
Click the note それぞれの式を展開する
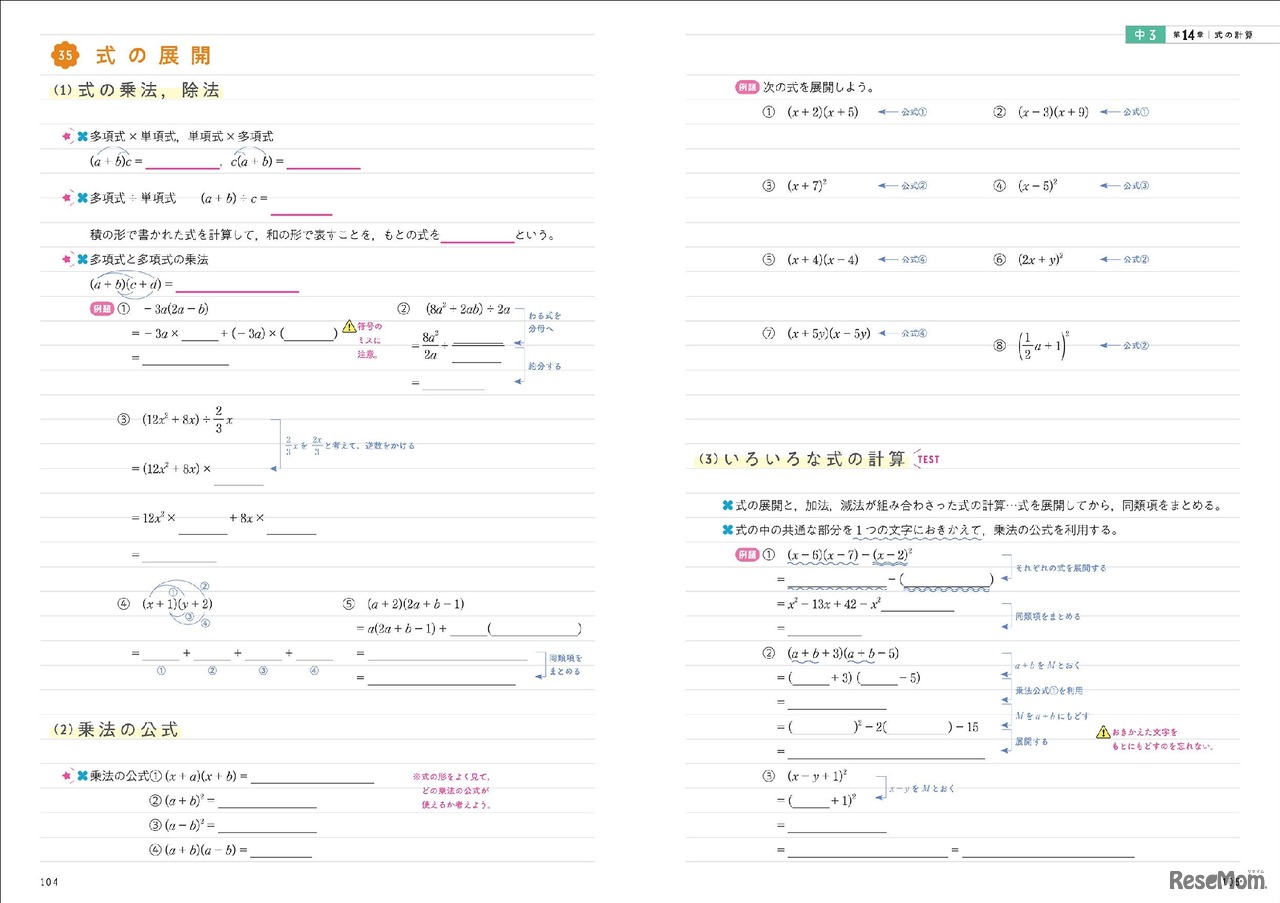(x=1060, y=568)
